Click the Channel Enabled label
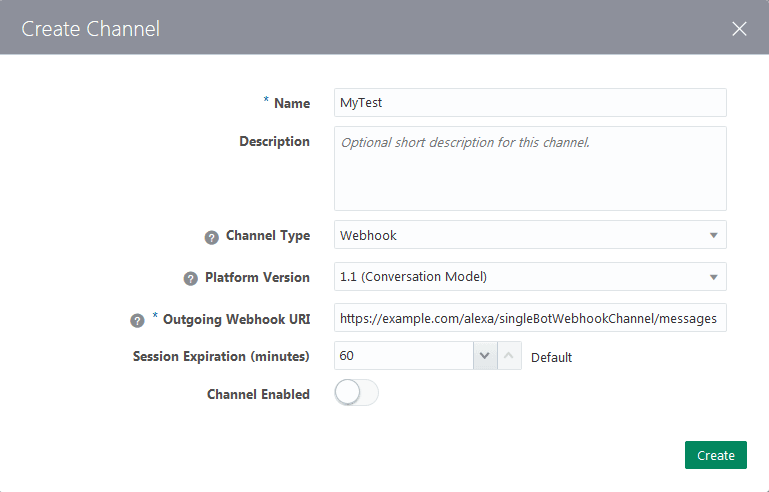Image resolution: width=769 pixels, height=492 pixels. (x=258, y=394)
